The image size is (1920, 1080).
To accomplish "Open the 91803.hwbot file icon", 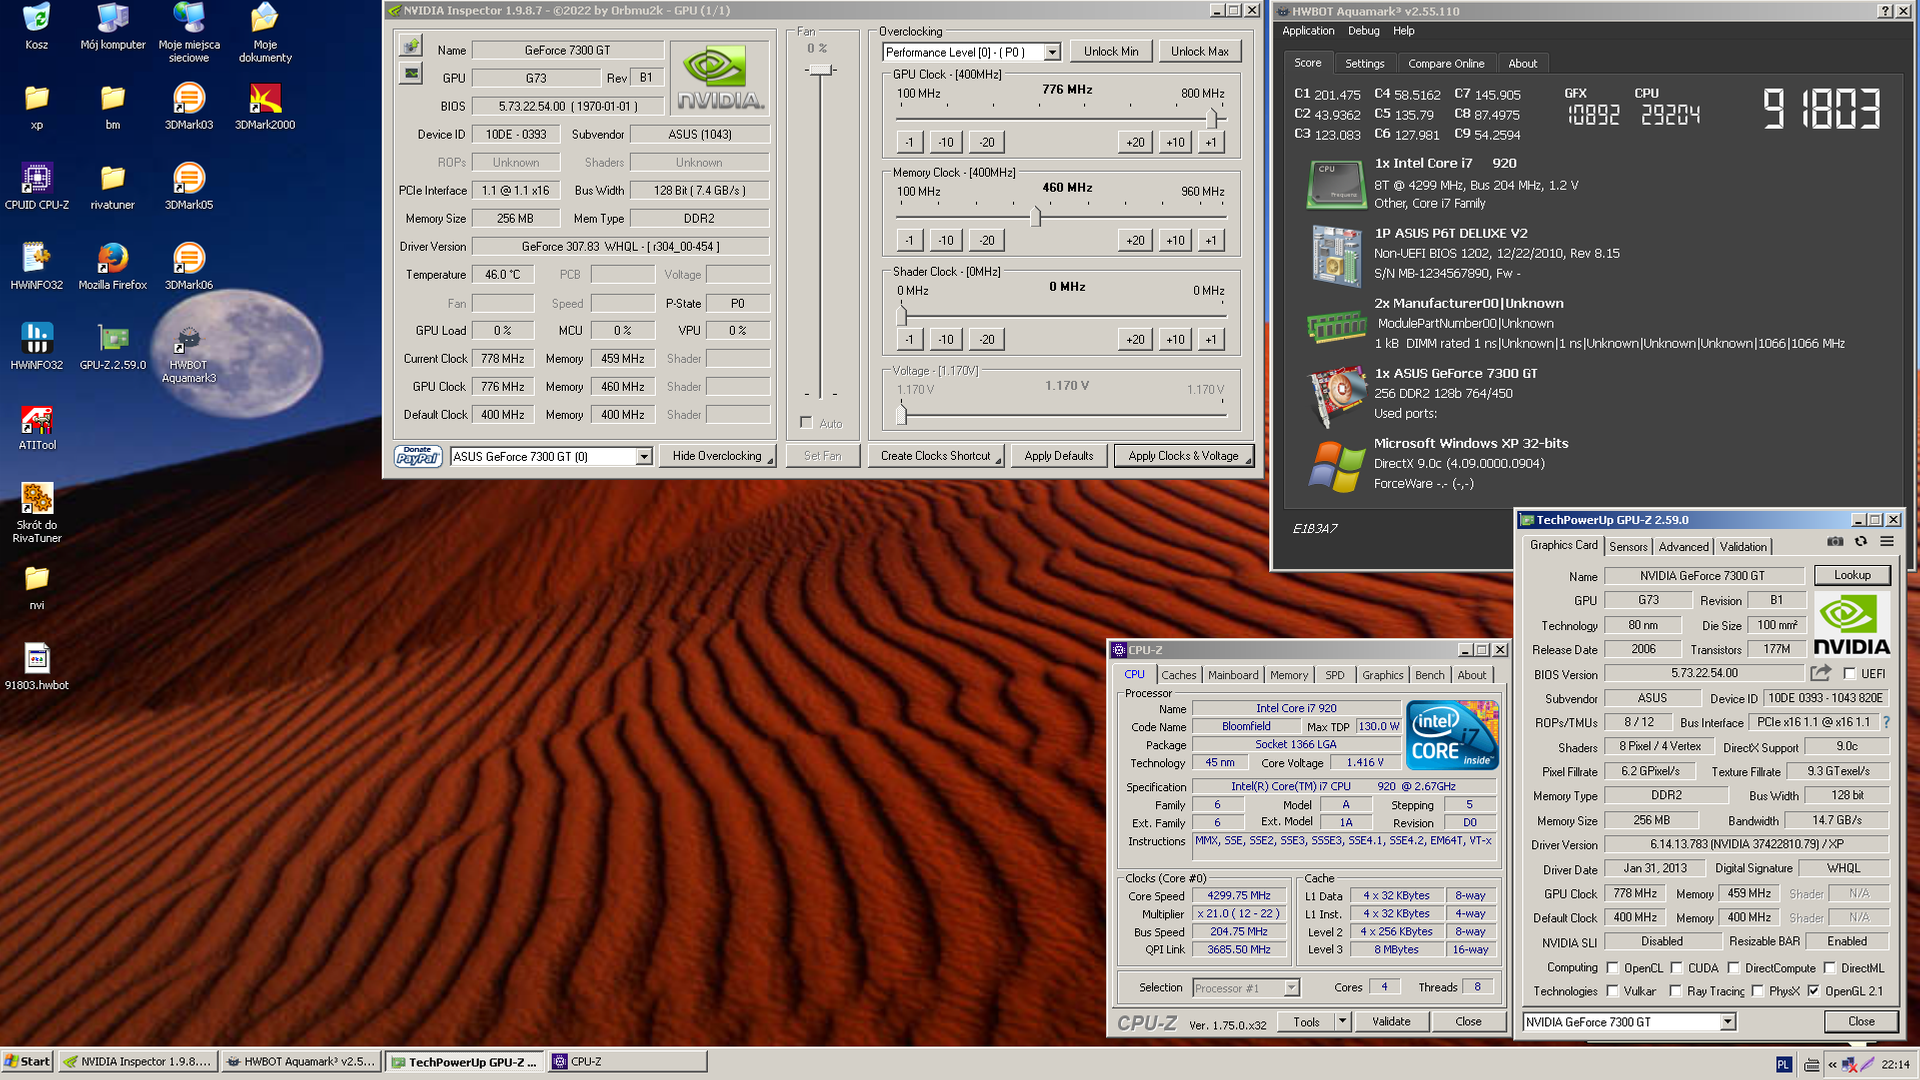I will (x=37, y=666).
